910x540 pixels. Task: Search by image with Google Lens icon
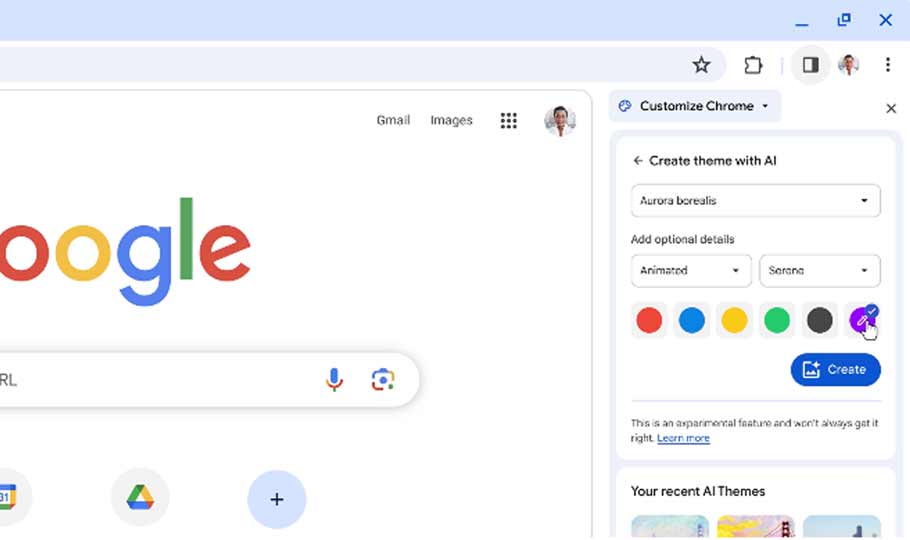point(383,380)
